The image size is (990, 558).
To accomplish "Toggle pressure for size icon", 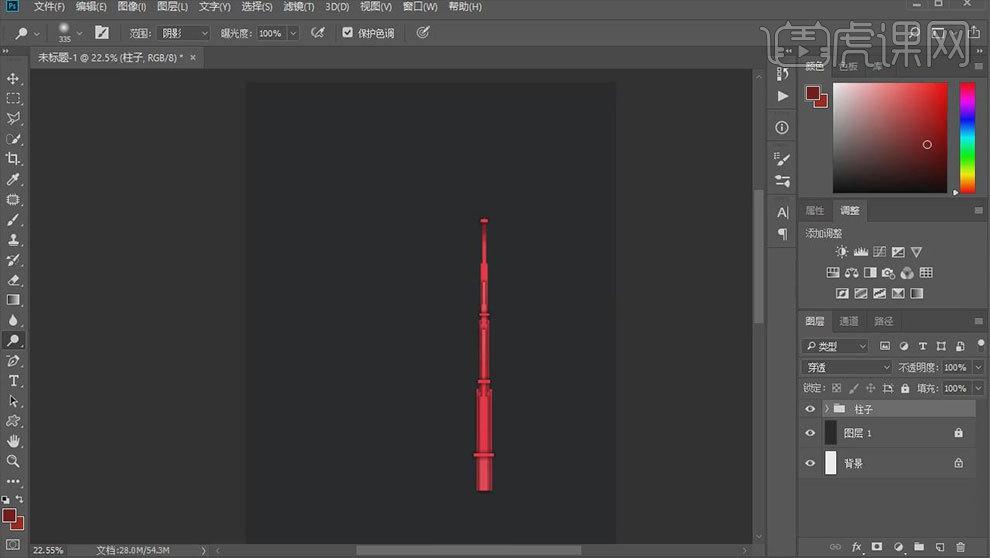I will click(422, 32).
